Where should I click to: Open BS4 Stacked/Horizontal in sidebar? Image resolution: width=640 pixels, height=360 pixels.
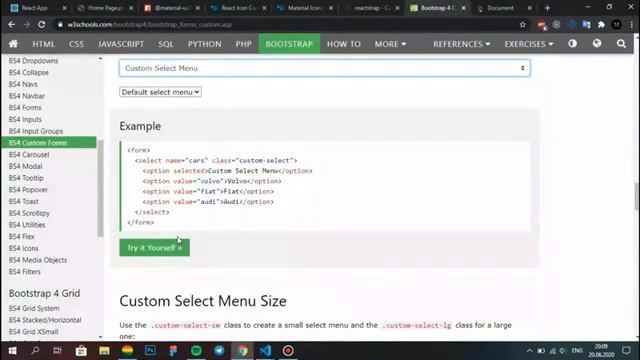[45, 320]
